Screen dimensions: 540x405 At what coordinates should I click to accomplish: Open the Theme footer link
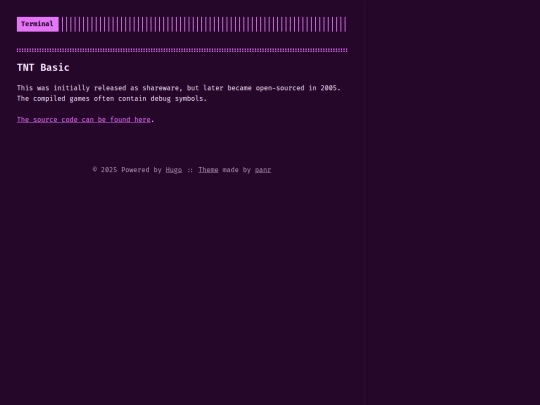(208, 170)
